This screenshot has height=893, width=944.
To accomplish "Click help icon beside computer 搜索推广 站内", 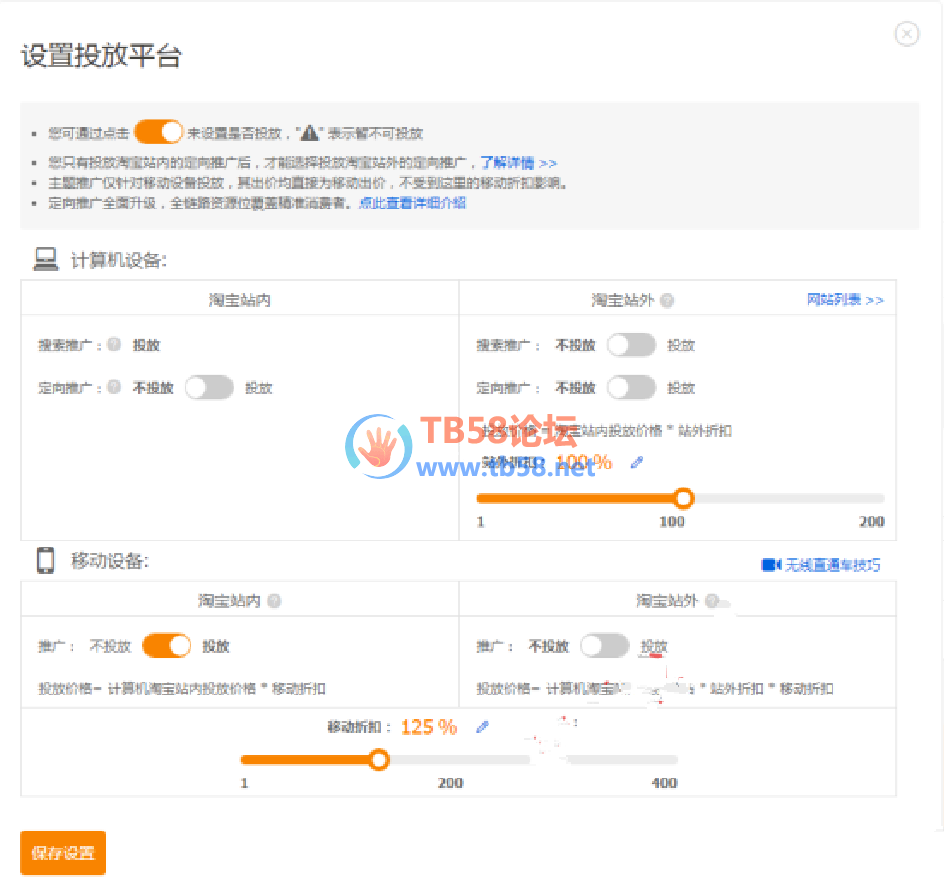I will (x=114, y=344).
